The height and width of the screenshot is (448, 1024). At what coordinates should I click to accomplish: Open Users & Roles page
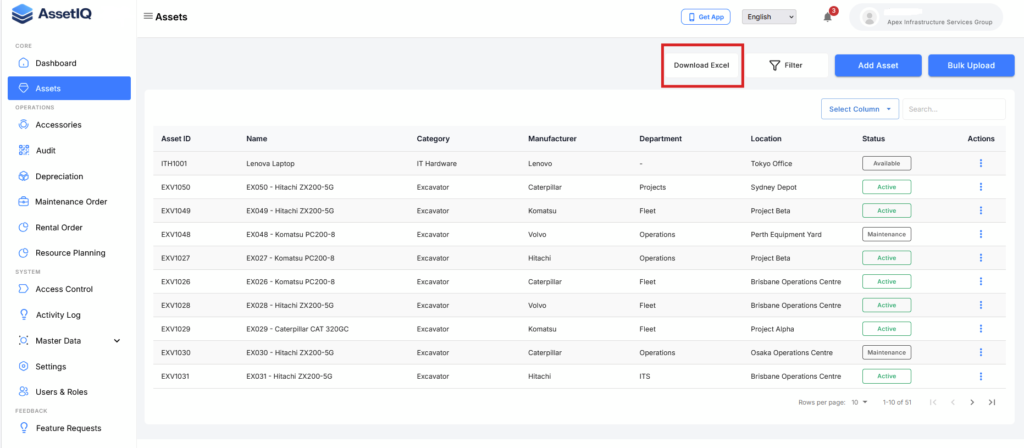point(69,392)
